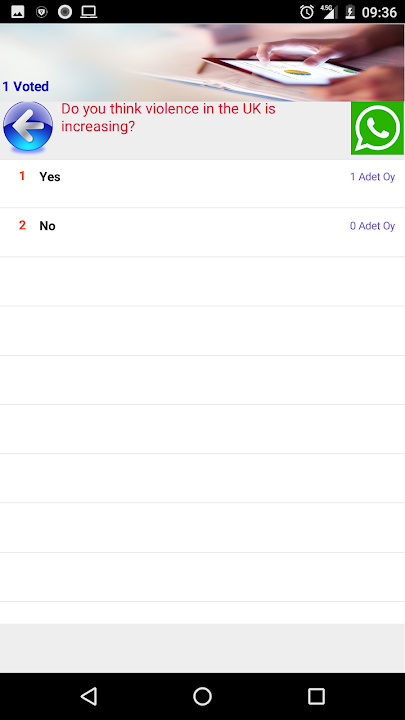Tap the tablet banner image
Viewport: 405px width, 720px height.
coord(202,62)
